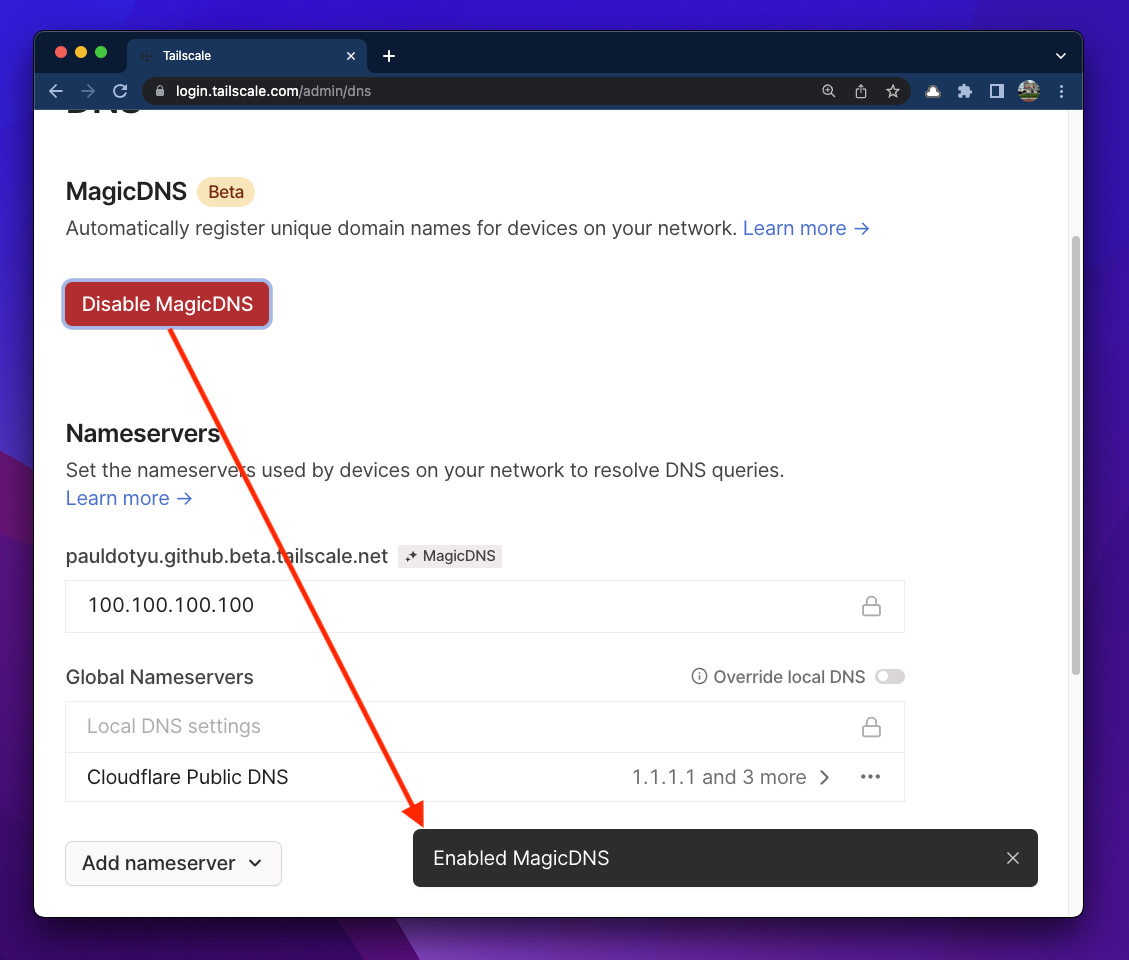Open the tab search chevron in title bar
The height and width of the screenshot is (960, 1129).
coord(1061,56)
